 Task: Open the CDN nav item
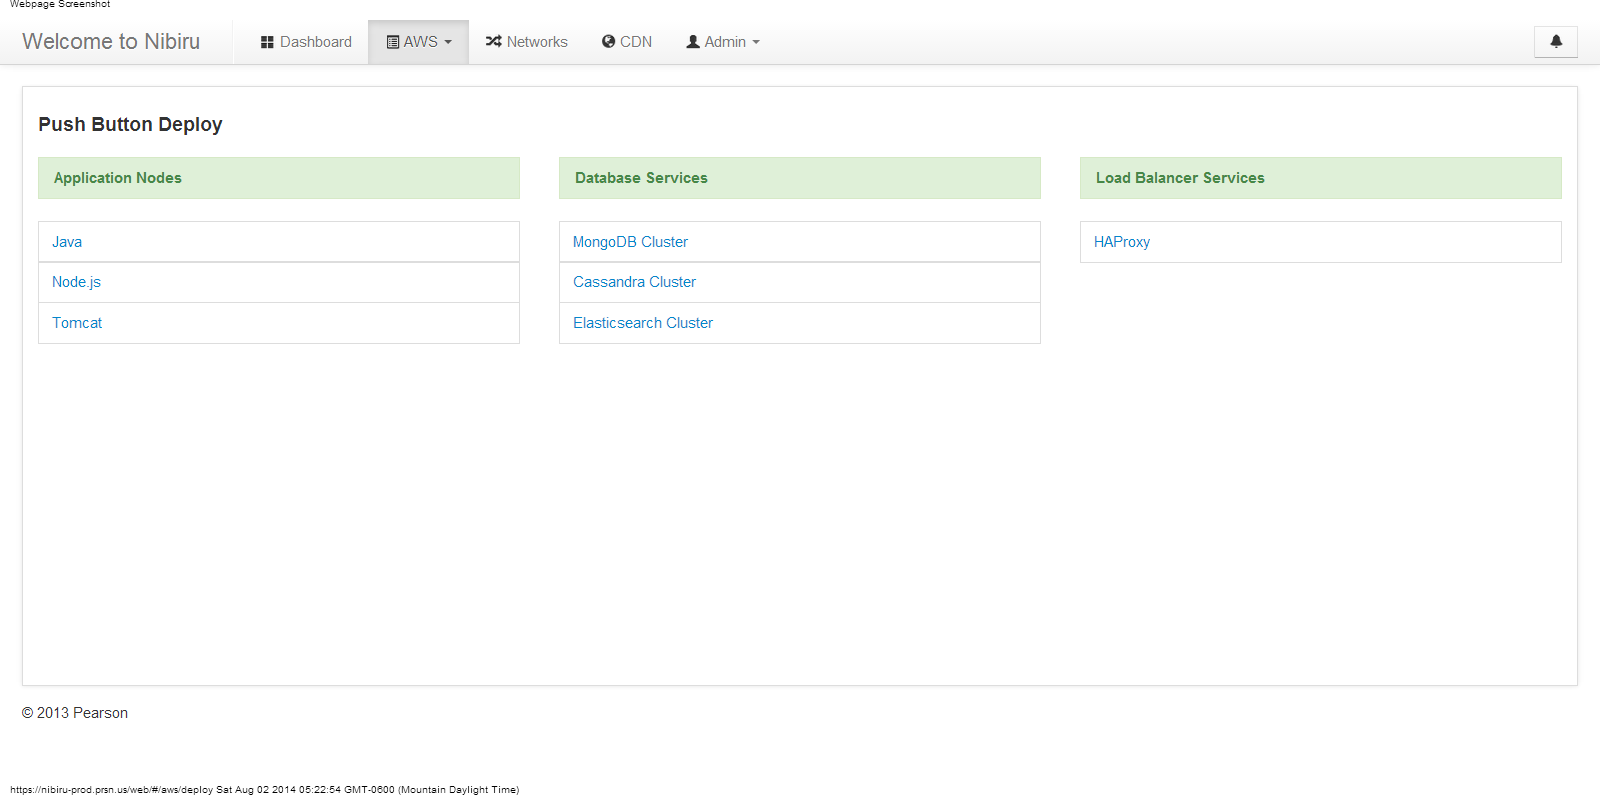point(635,42)
